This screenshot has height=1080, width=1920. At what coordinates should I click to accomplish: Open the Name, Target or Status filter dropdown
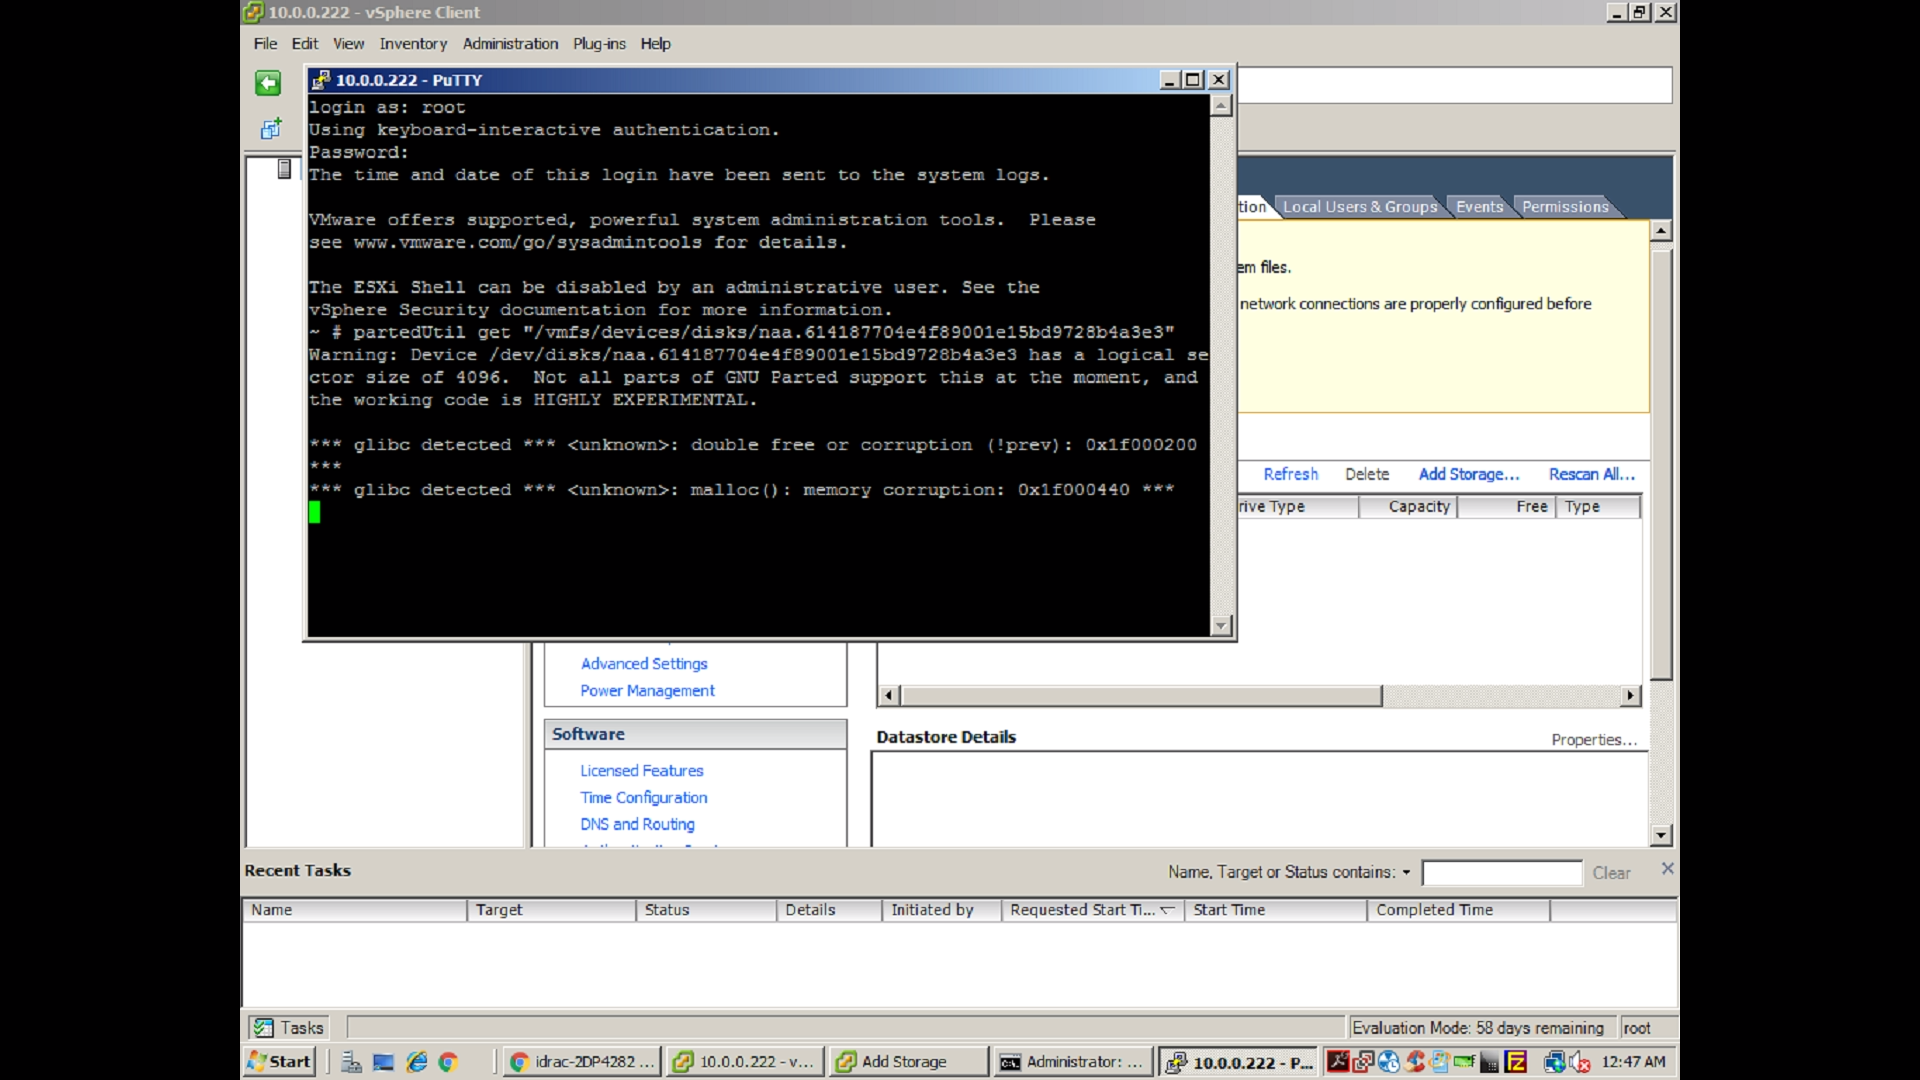(1406, 873)
